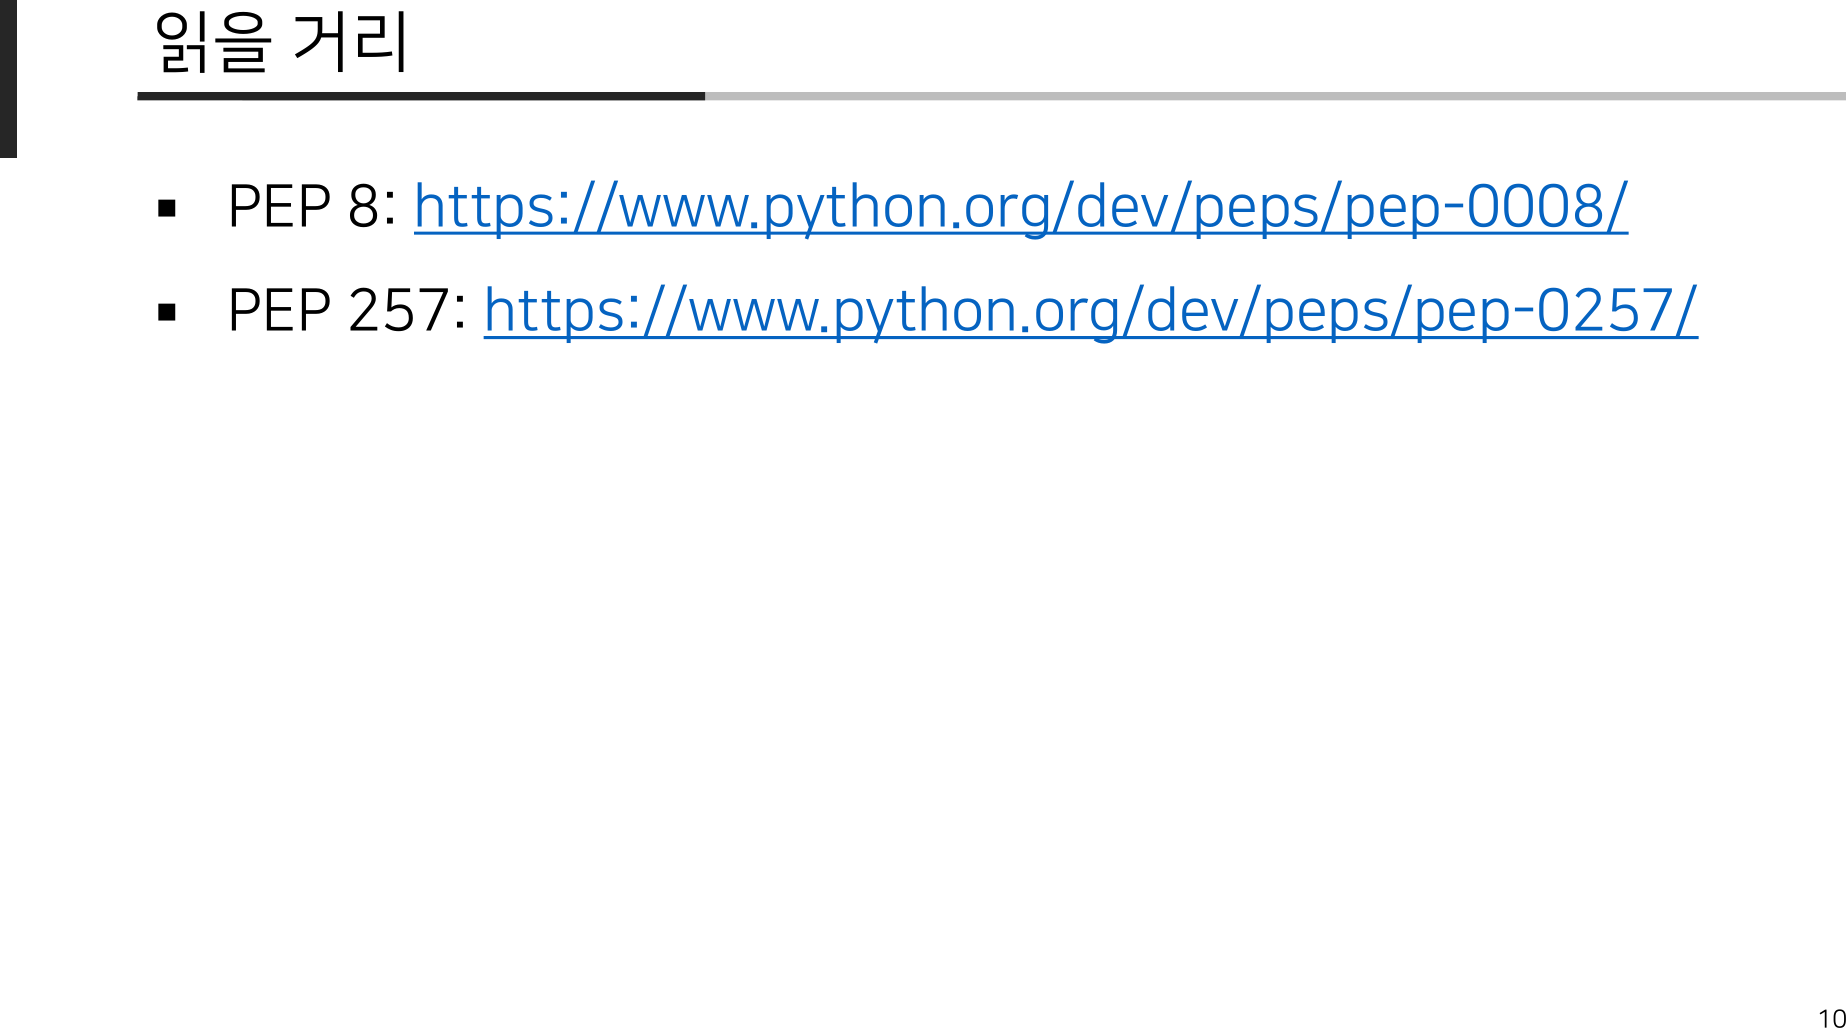
Task: Click the 'PEP 8:' label text
Action: click(x=312, y=206)
